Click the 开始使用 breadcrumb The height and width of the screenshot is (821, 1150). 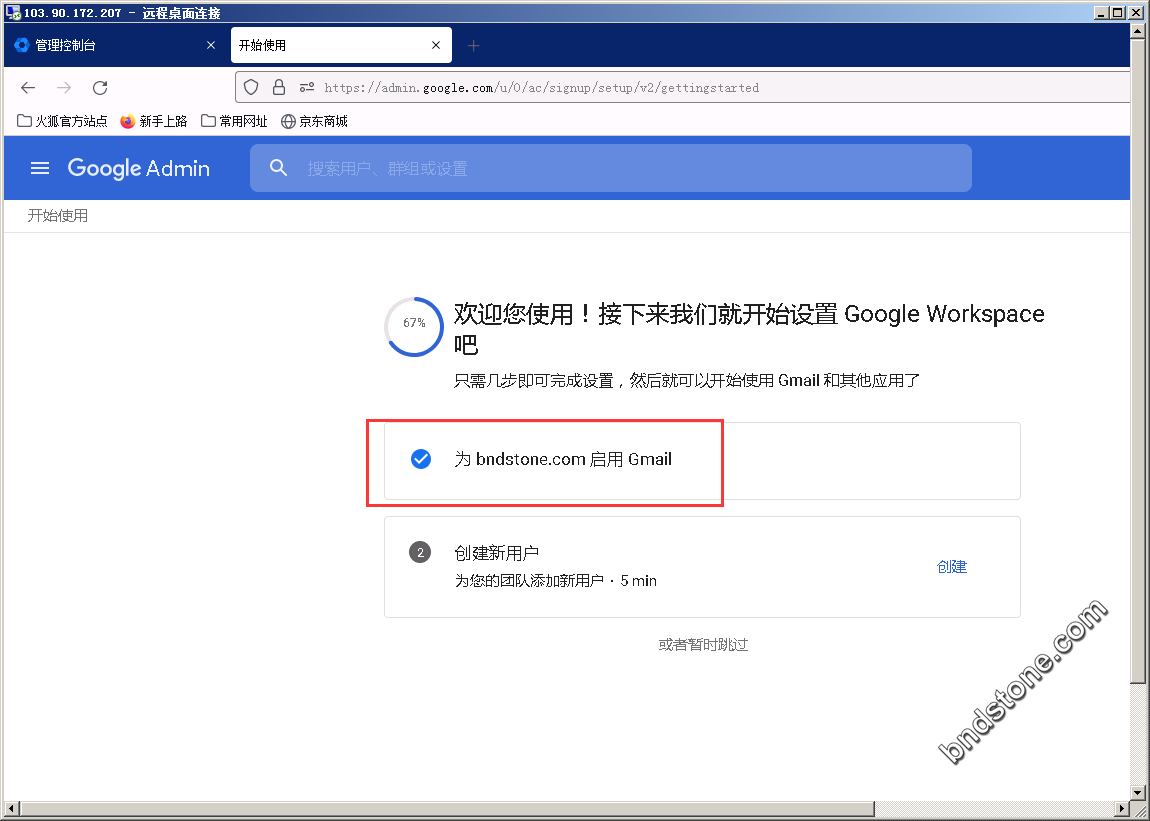pos(58,216)
